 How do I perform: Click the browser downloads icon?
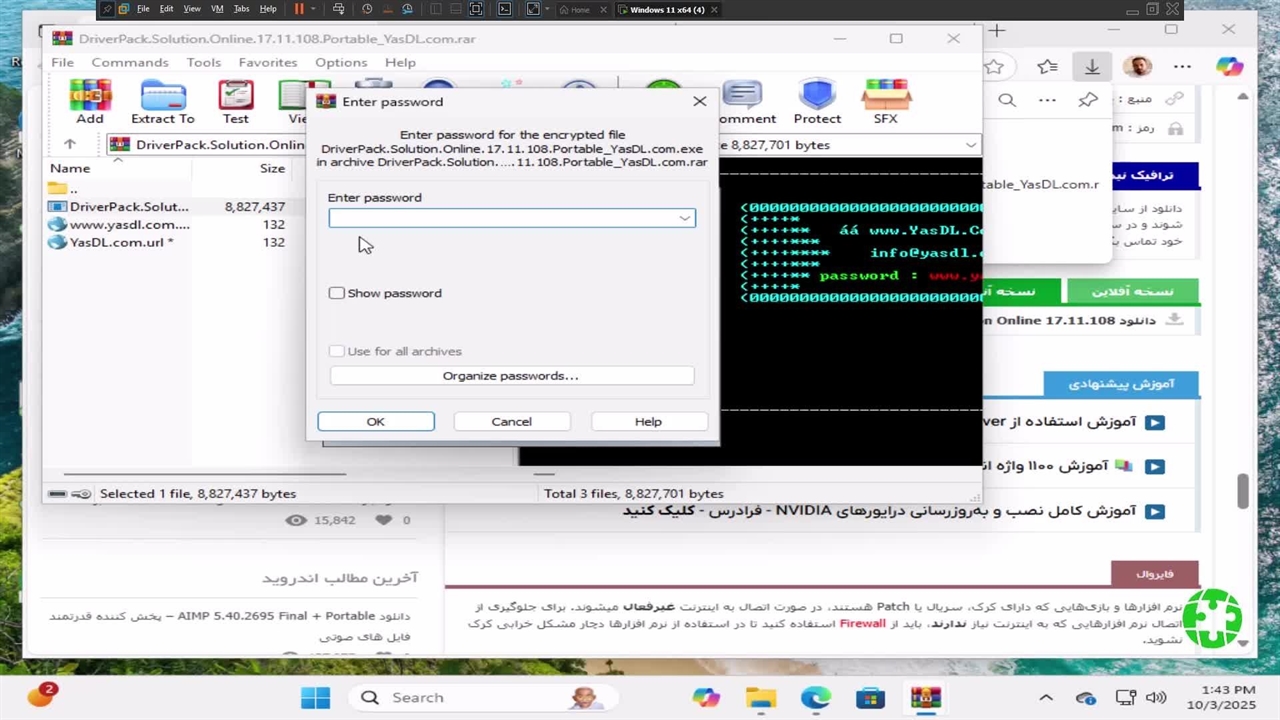1092,67
